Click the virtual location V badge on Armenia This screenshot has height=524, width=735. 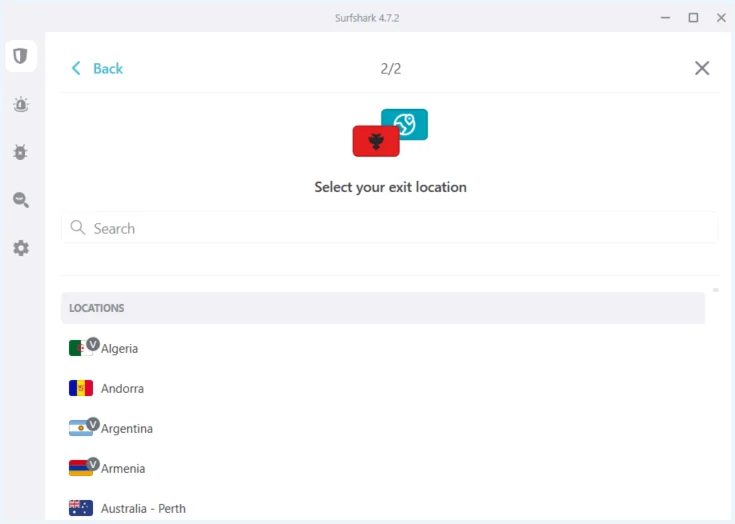93,464
